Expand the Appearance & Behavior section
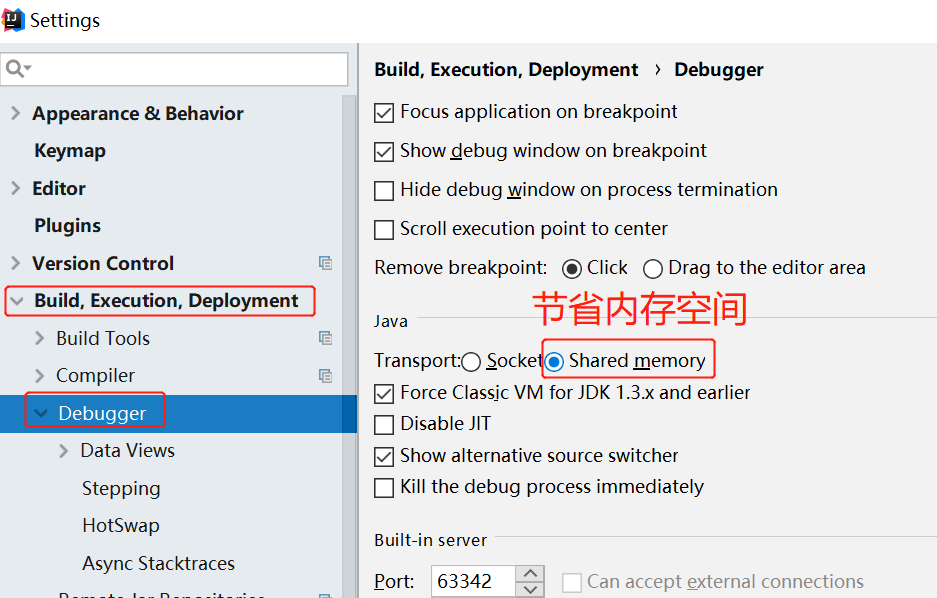Viewport: 937px width, 598px height. [x=16, y=113]
